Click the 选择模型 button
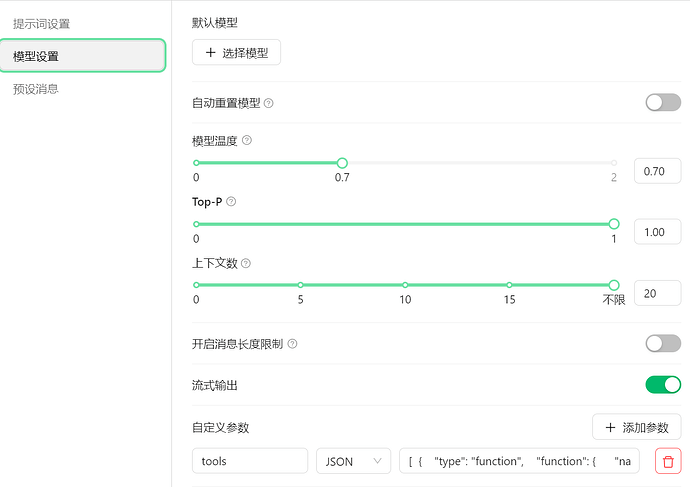The image size is (690, 487). (236, 53)
